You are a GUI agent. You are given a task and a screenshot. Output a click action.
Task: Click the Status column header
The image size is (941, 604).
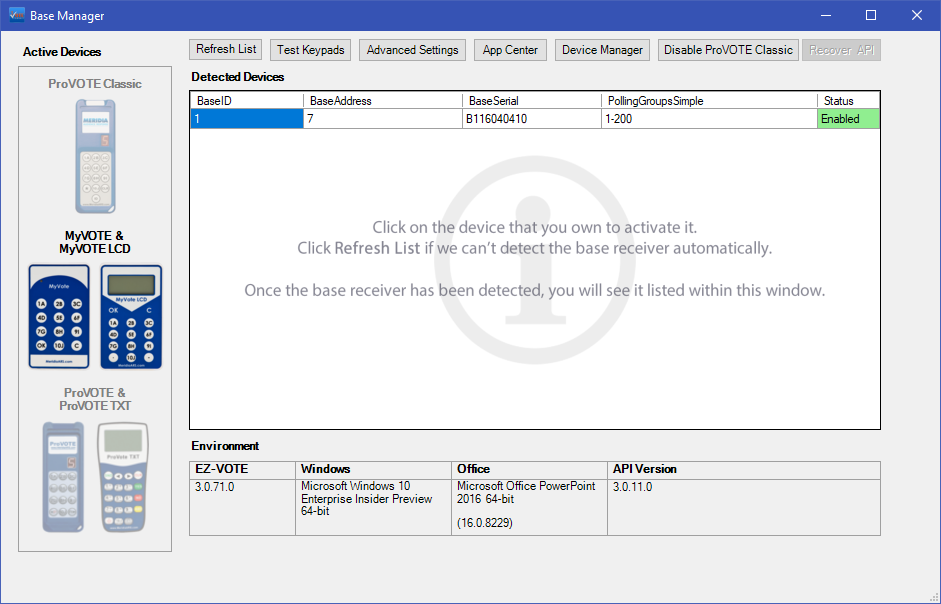tap(849, 101)
